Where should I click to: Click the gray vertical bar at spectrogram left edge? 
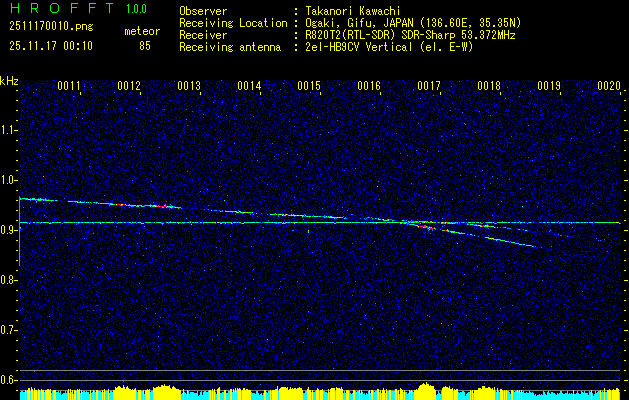[x=20, y=231]
